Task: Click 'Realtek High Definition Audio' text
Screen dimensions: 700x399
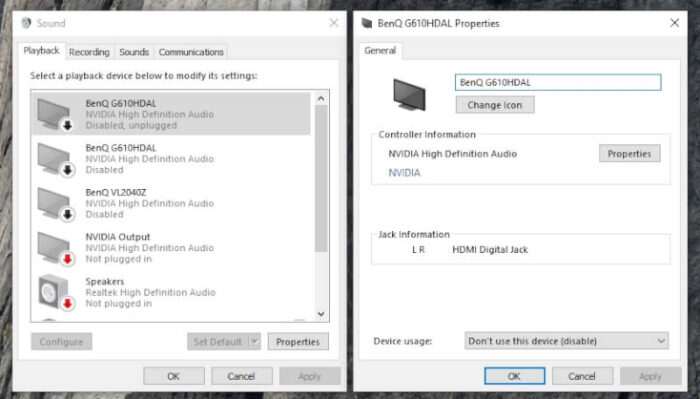Action: point(150,292)
